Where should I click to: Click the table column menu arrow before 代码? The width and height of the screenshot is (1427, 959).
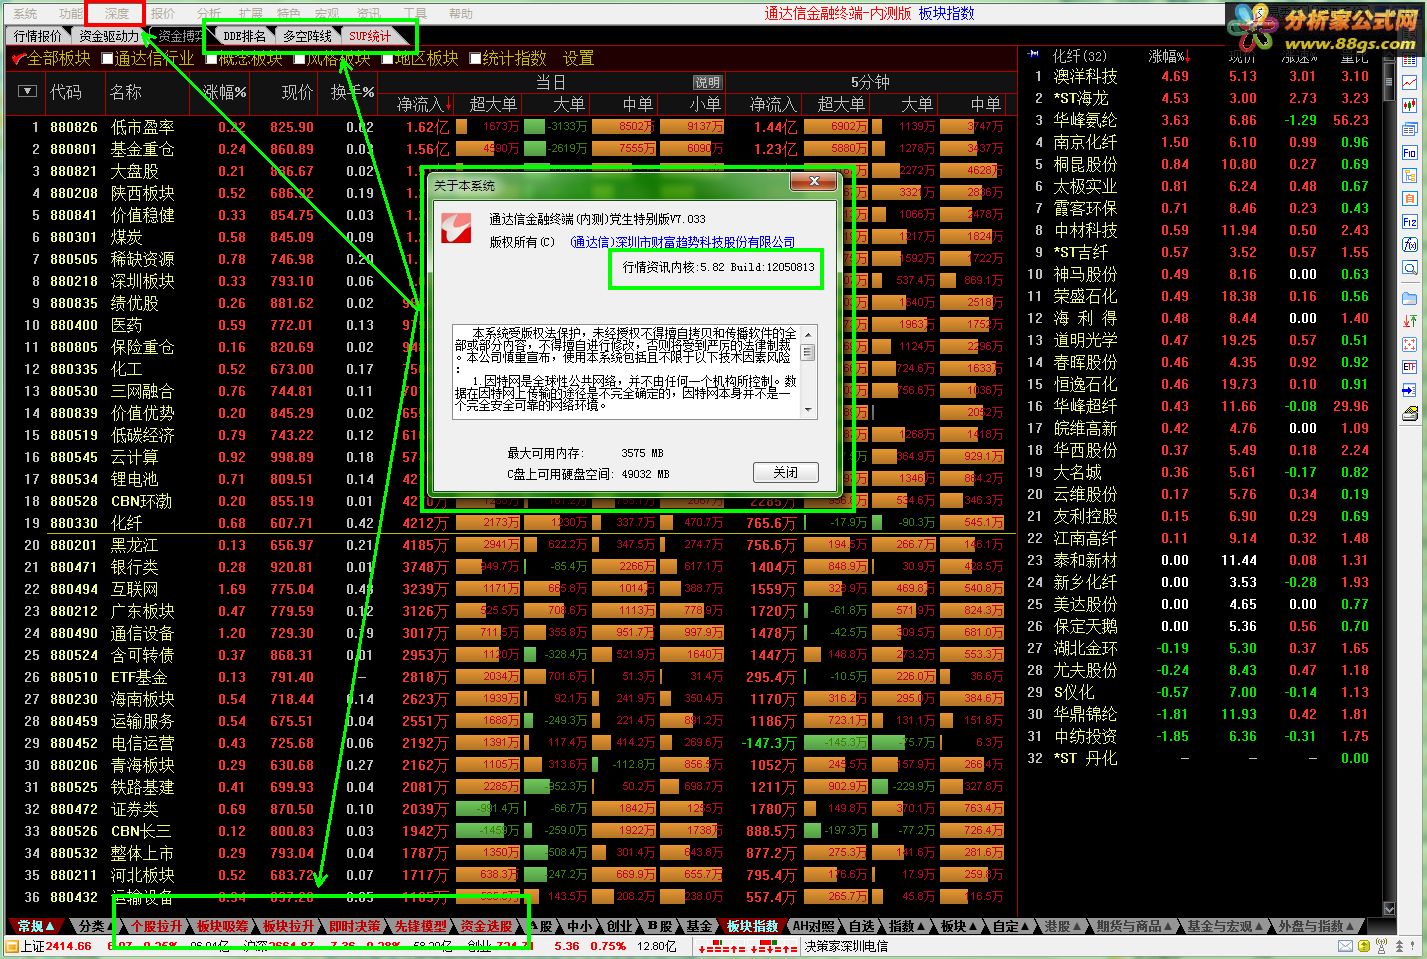[x=27, y=92]
